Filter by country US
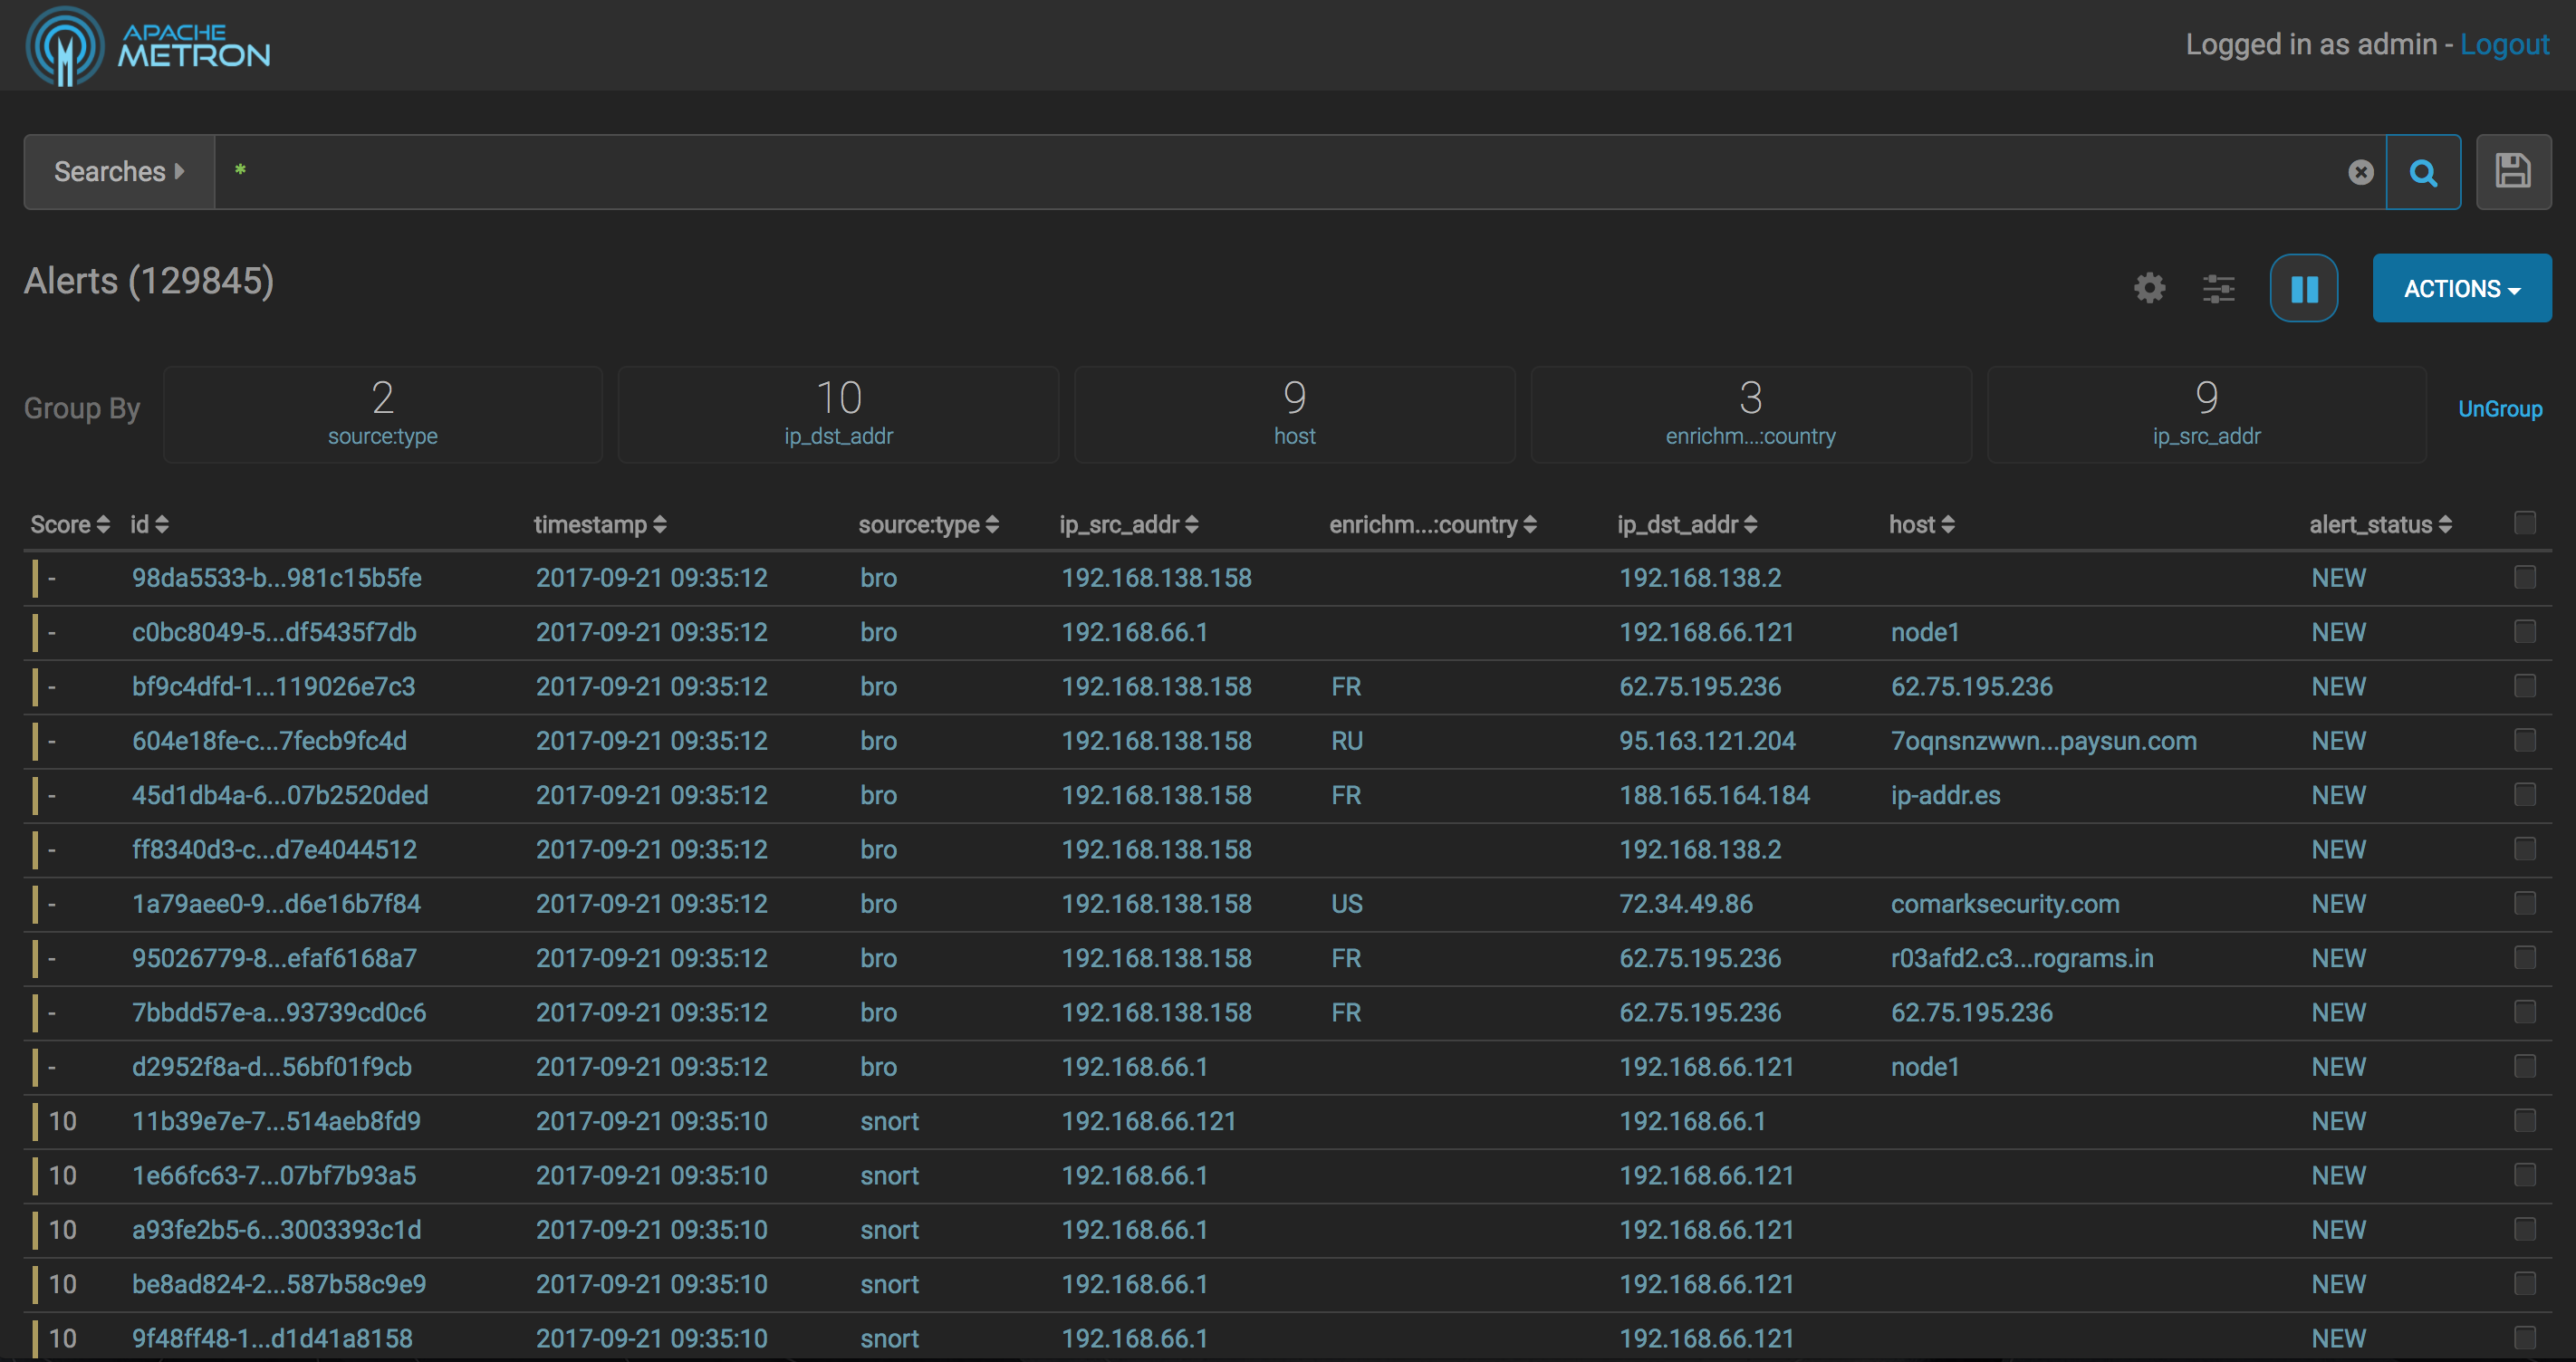Image resolution: width=2576 pixels, height=1362 pixels. click(1347, 904)
